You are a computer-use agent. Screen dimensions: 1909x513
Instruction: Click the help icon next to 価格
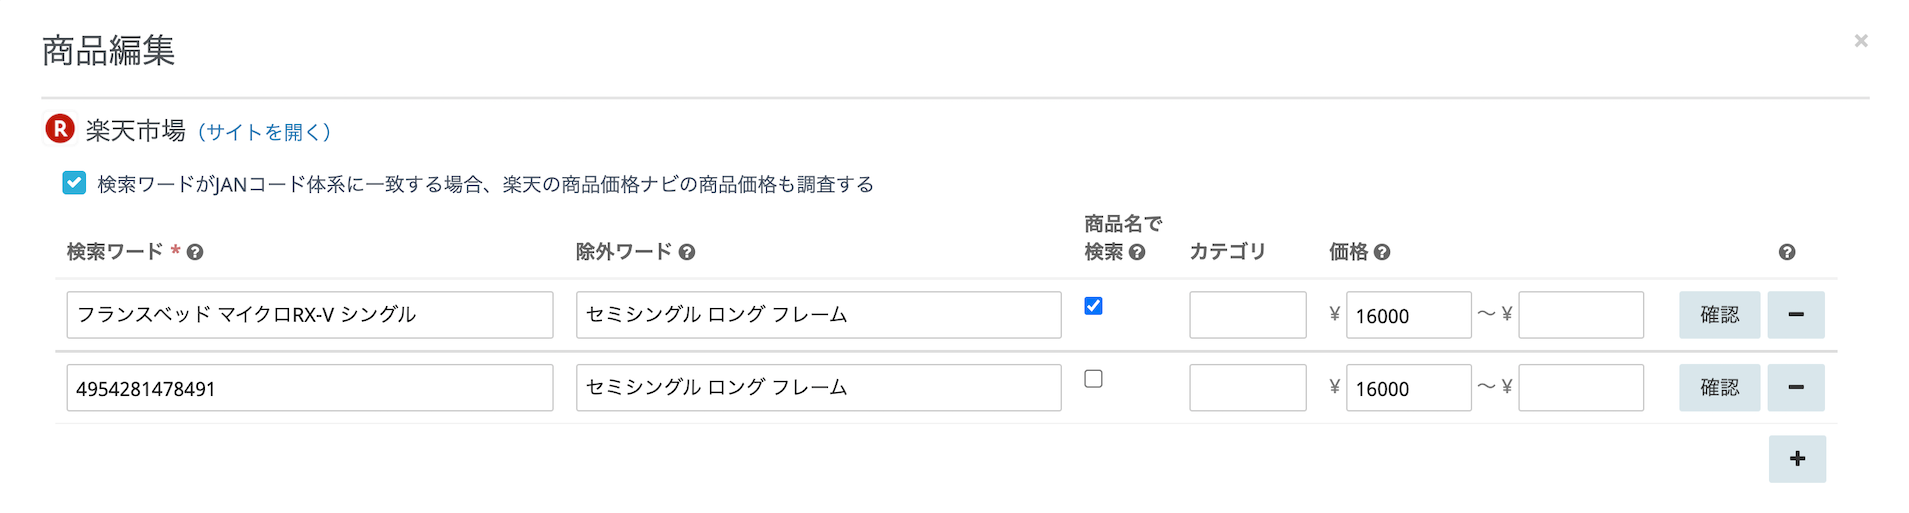(x=1382, y=252)
